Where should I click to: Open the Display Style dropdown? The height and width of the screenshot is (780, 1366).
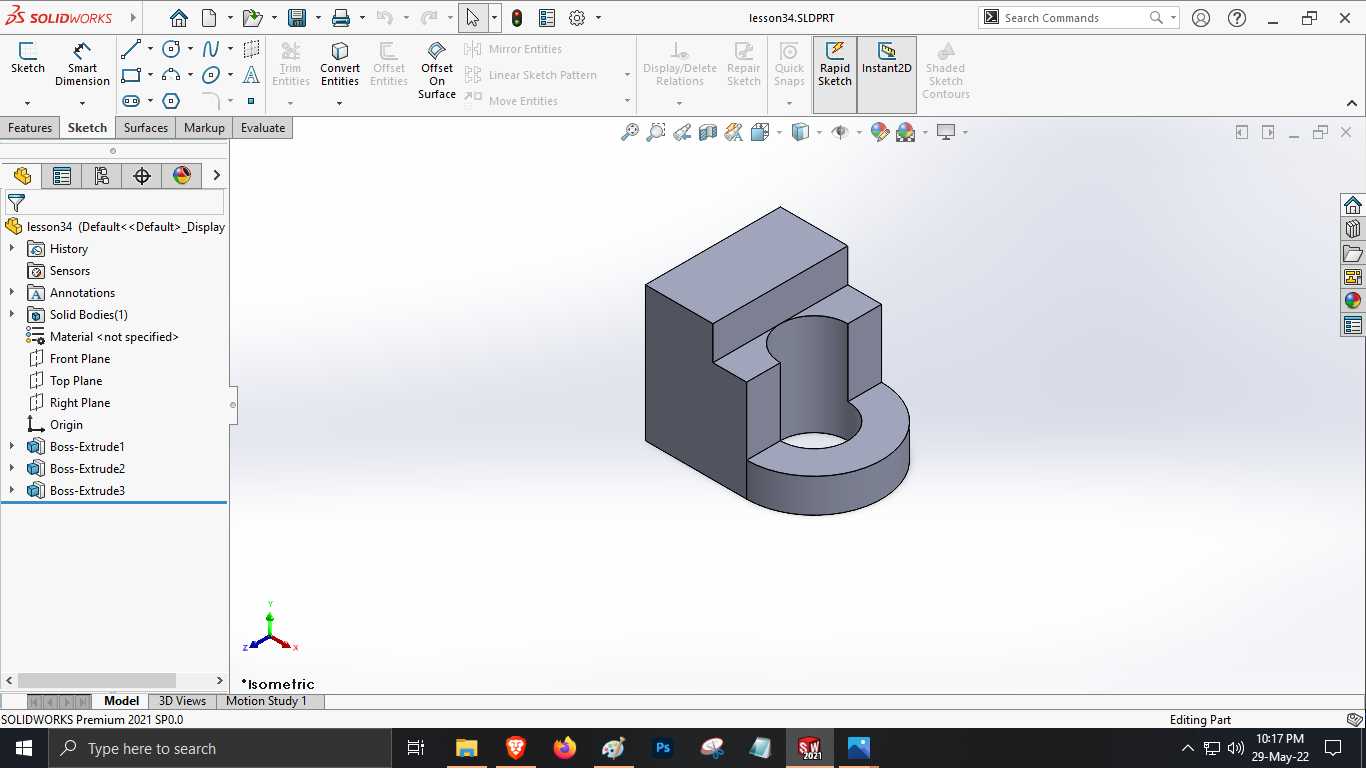(x=819, y=132)
